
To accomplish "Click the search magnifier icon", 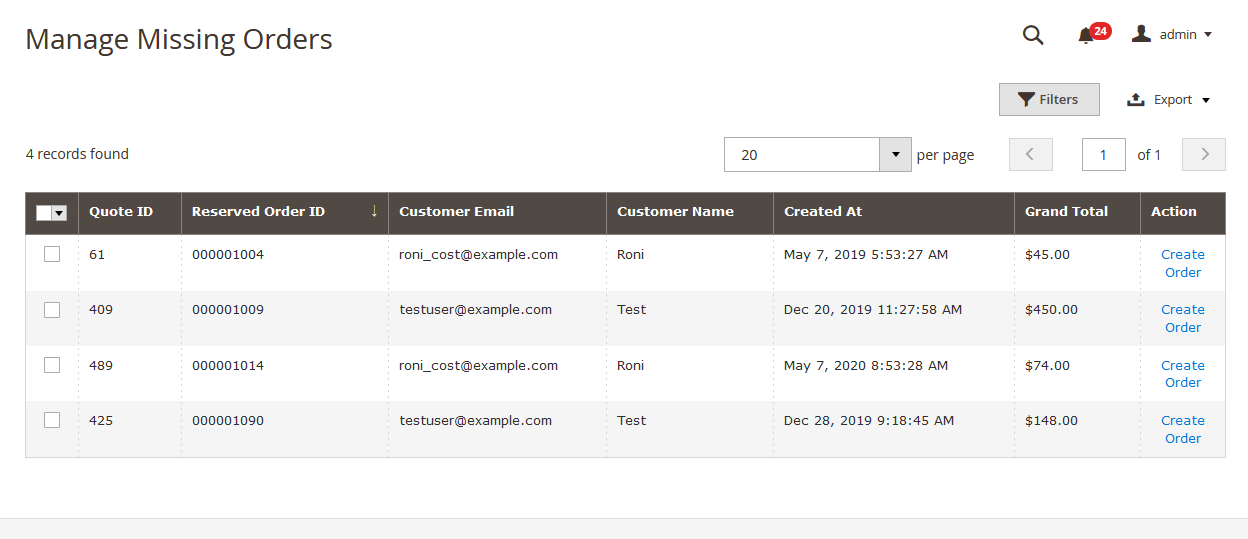I will pyautogui.click(x=1032, y=35).
